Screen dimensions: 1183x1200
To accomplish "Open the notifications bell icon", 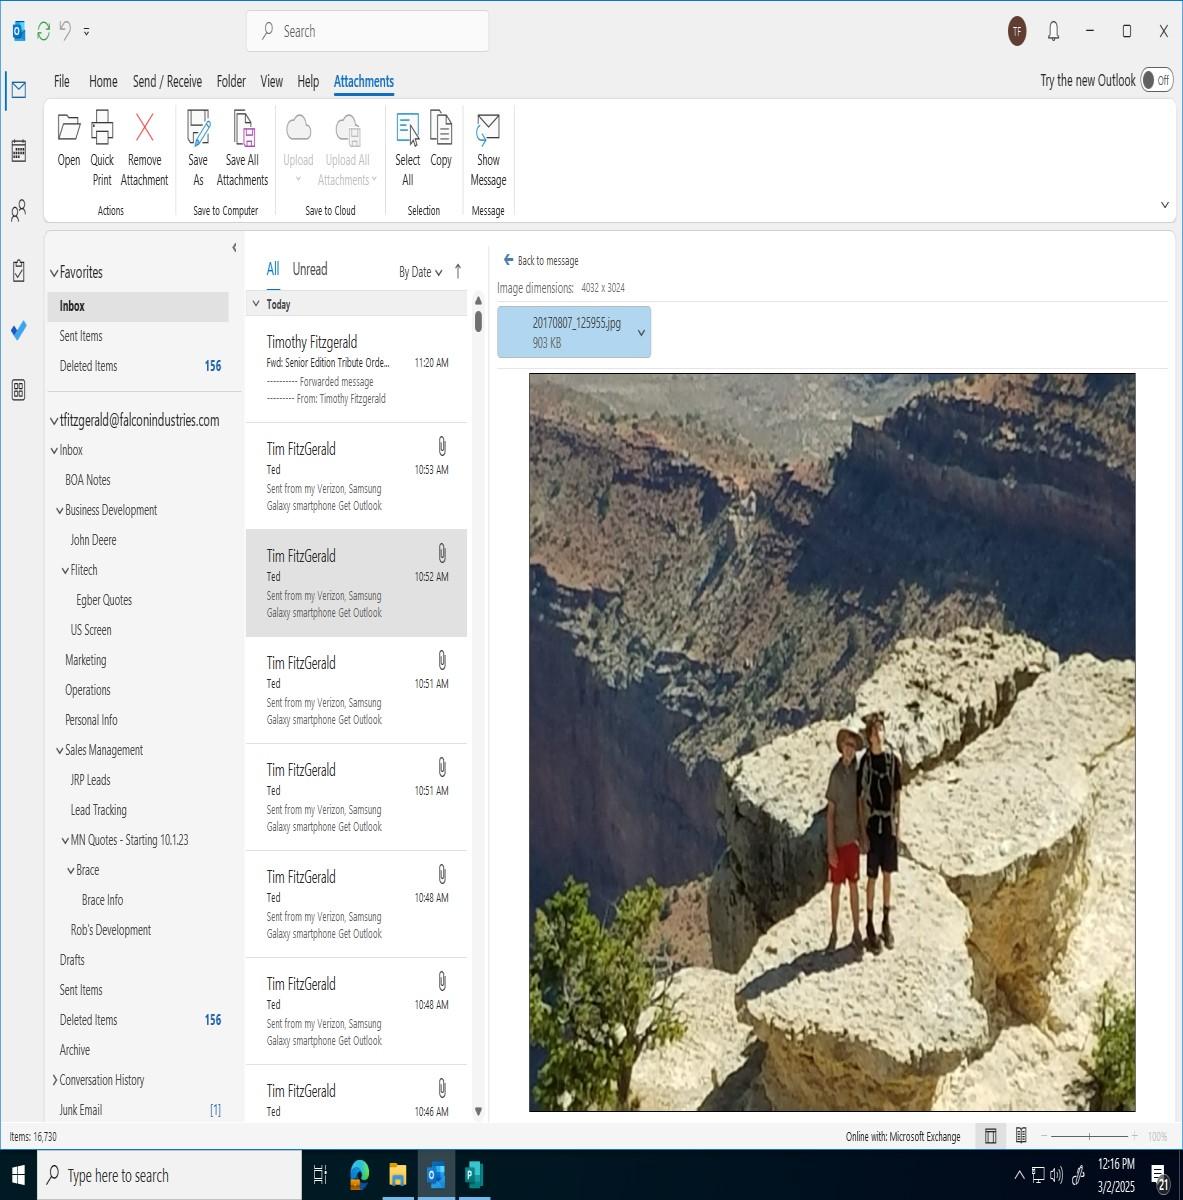I will point(1053,31).
